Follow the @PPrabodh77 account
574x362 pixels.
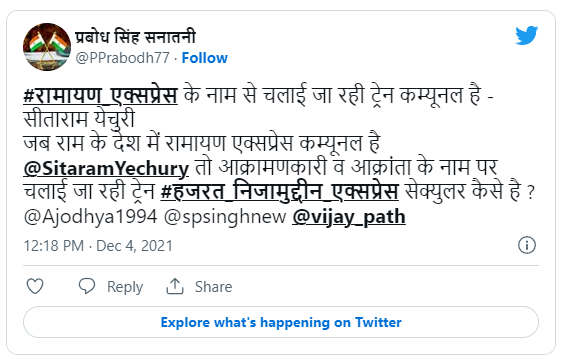click(205, 58)
